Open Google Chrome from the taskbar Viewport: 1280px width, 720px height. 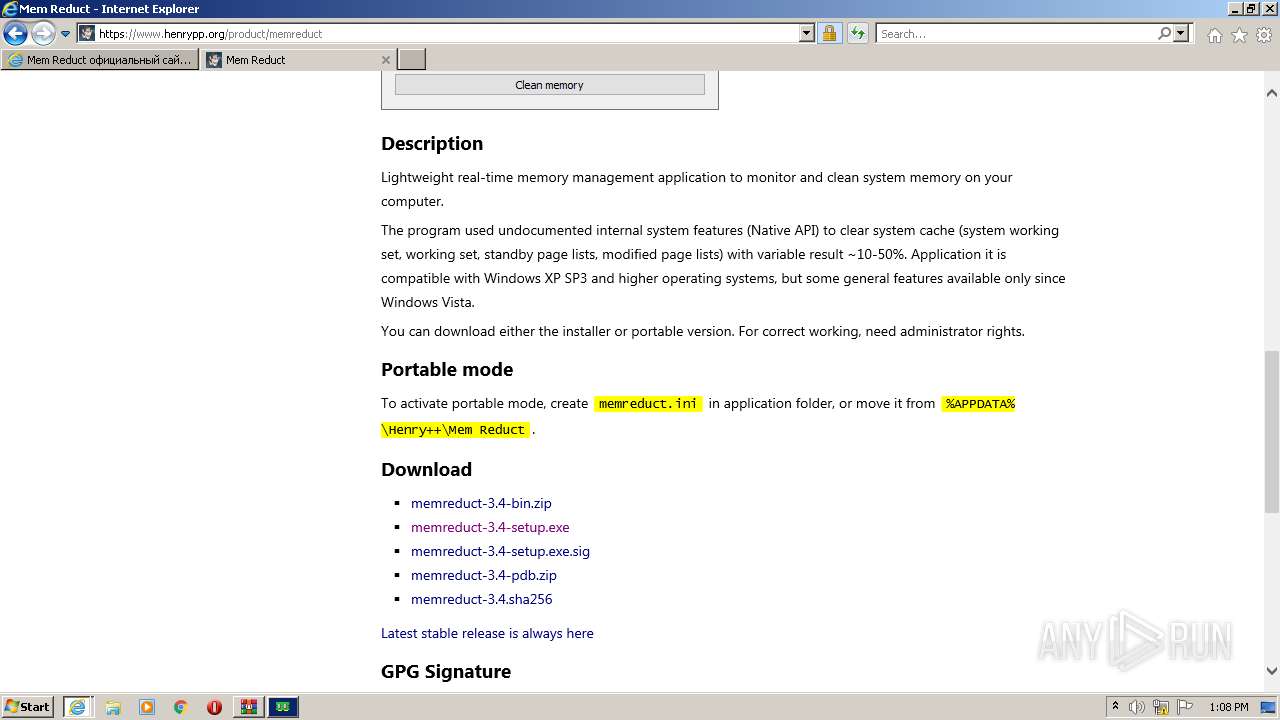[x=181, y=707]
